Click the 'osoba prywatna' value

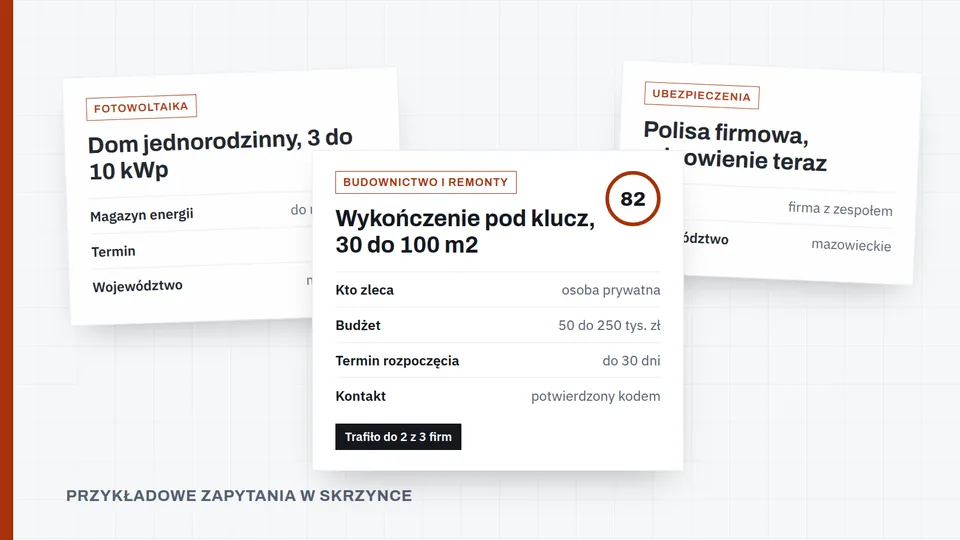(x=611, y=290)
